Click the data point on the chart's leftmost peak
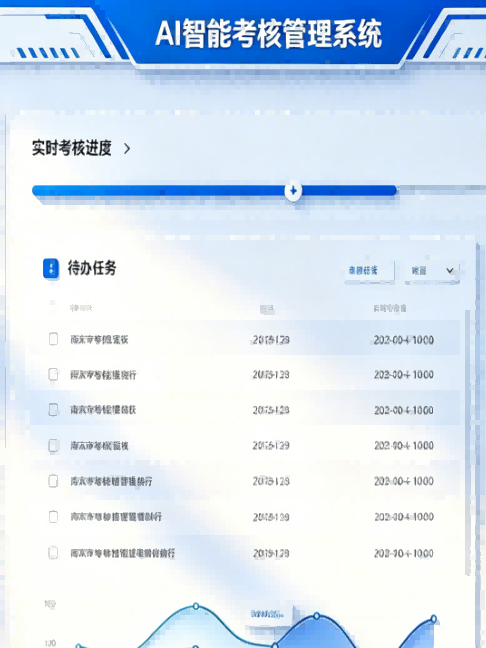The width and height of the screenshot is (486, 648). pos(196,606)
